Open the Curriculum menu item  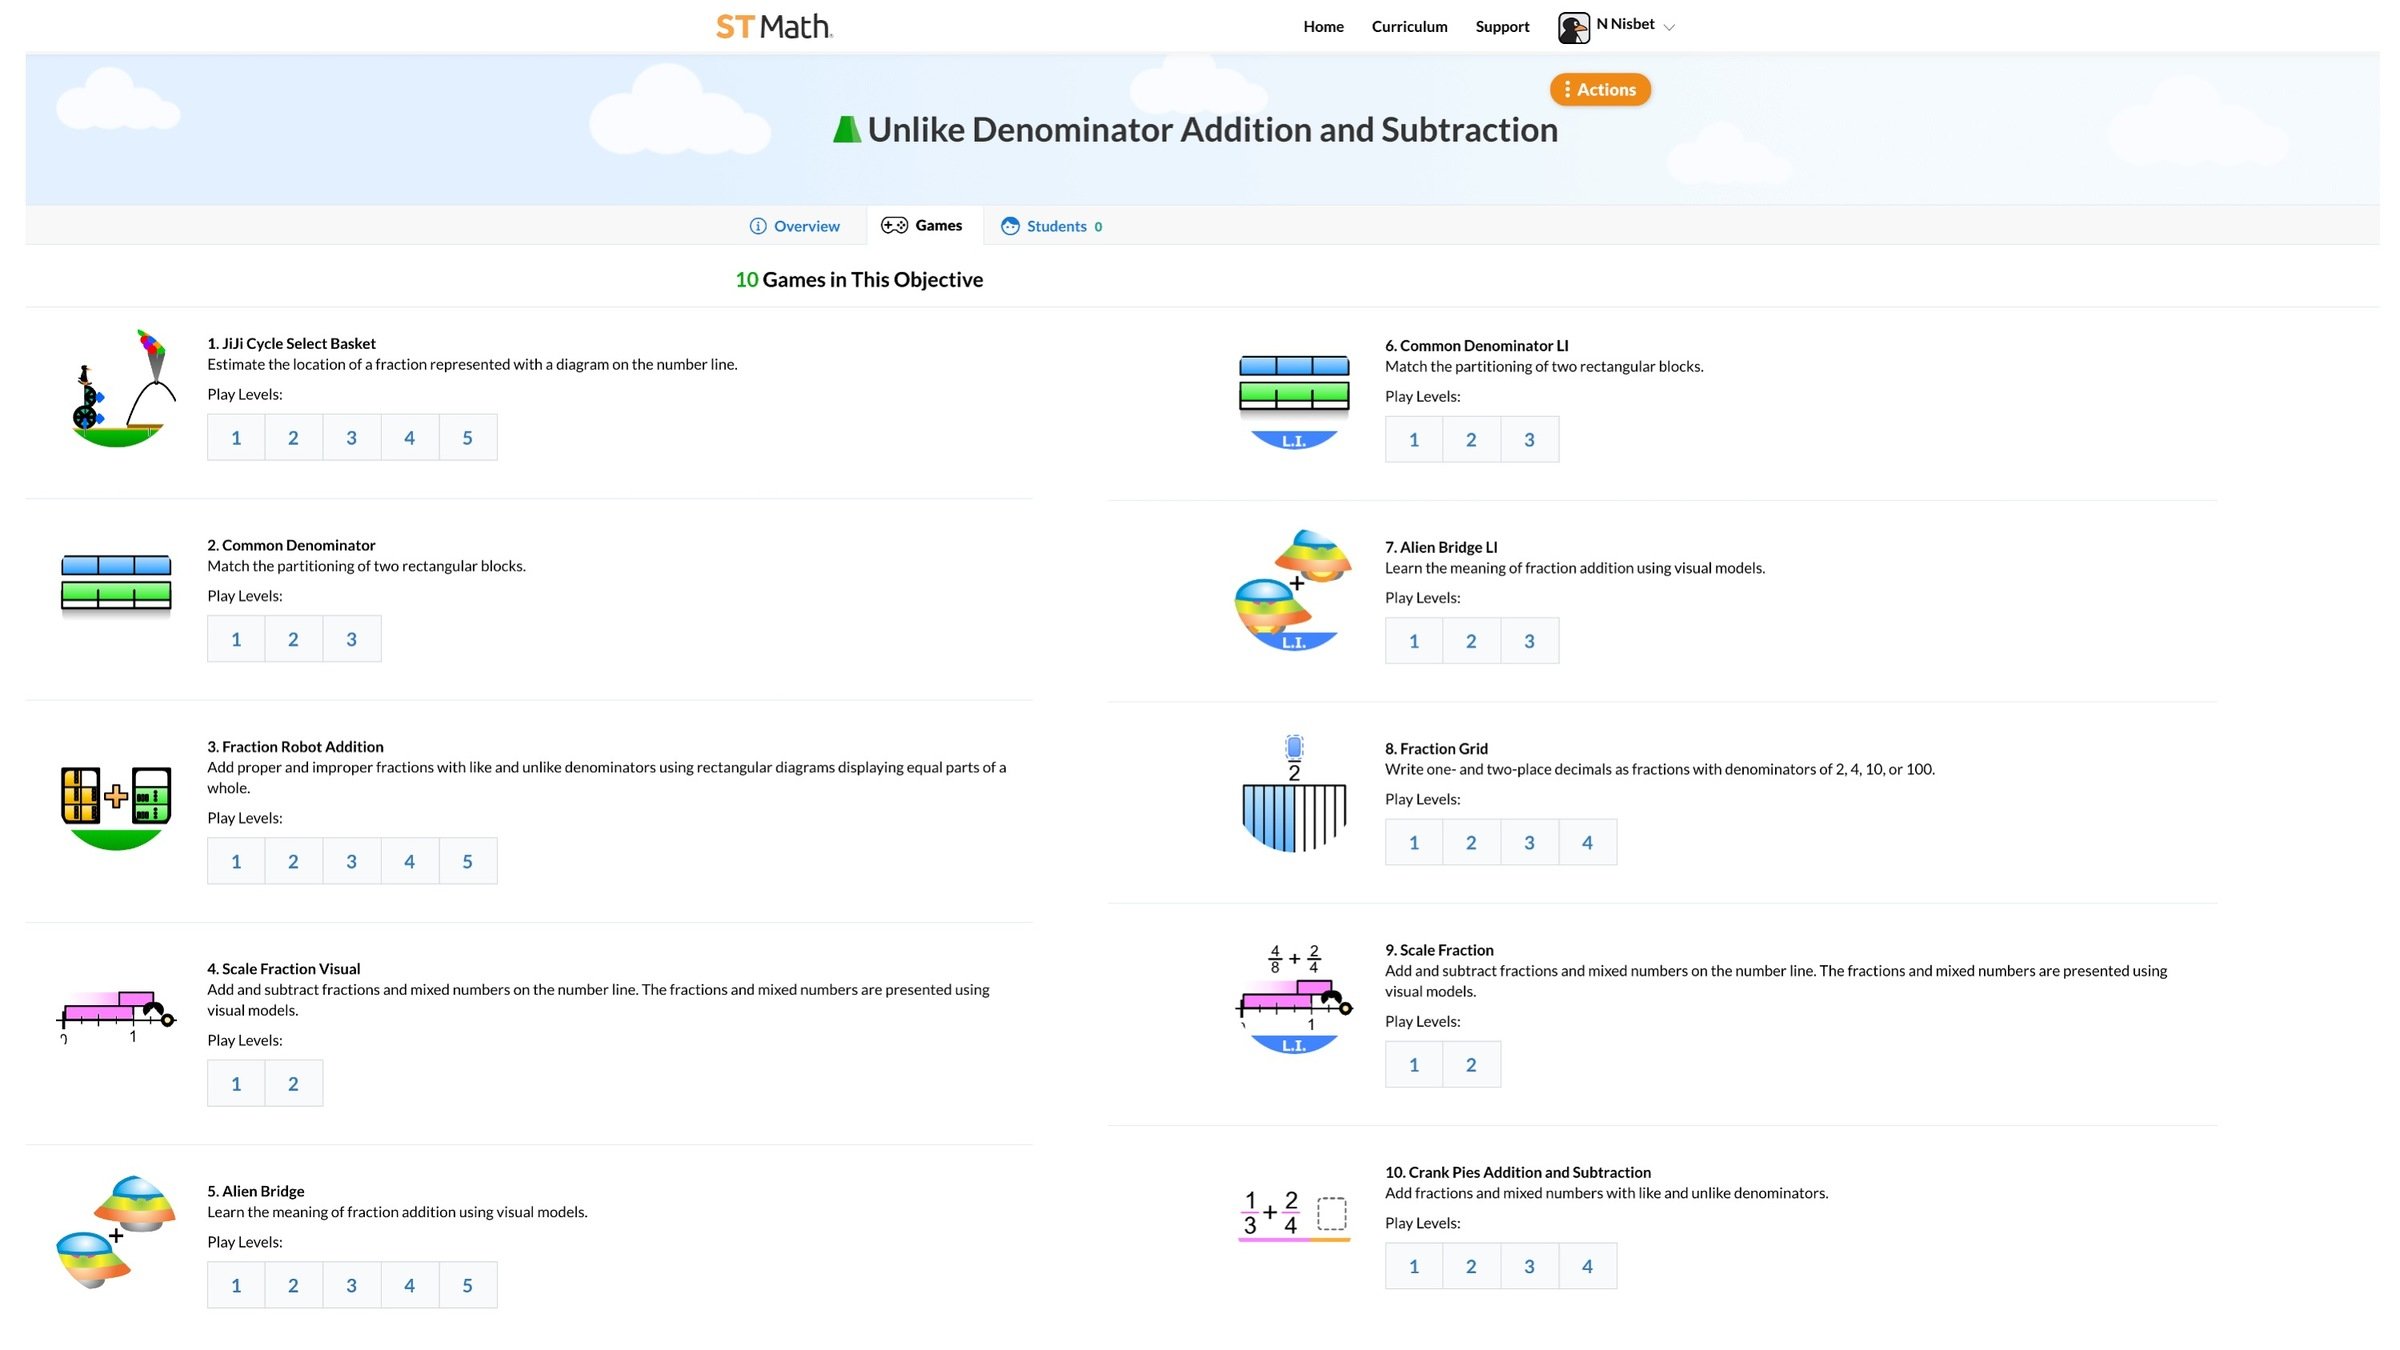point(1409,27)
